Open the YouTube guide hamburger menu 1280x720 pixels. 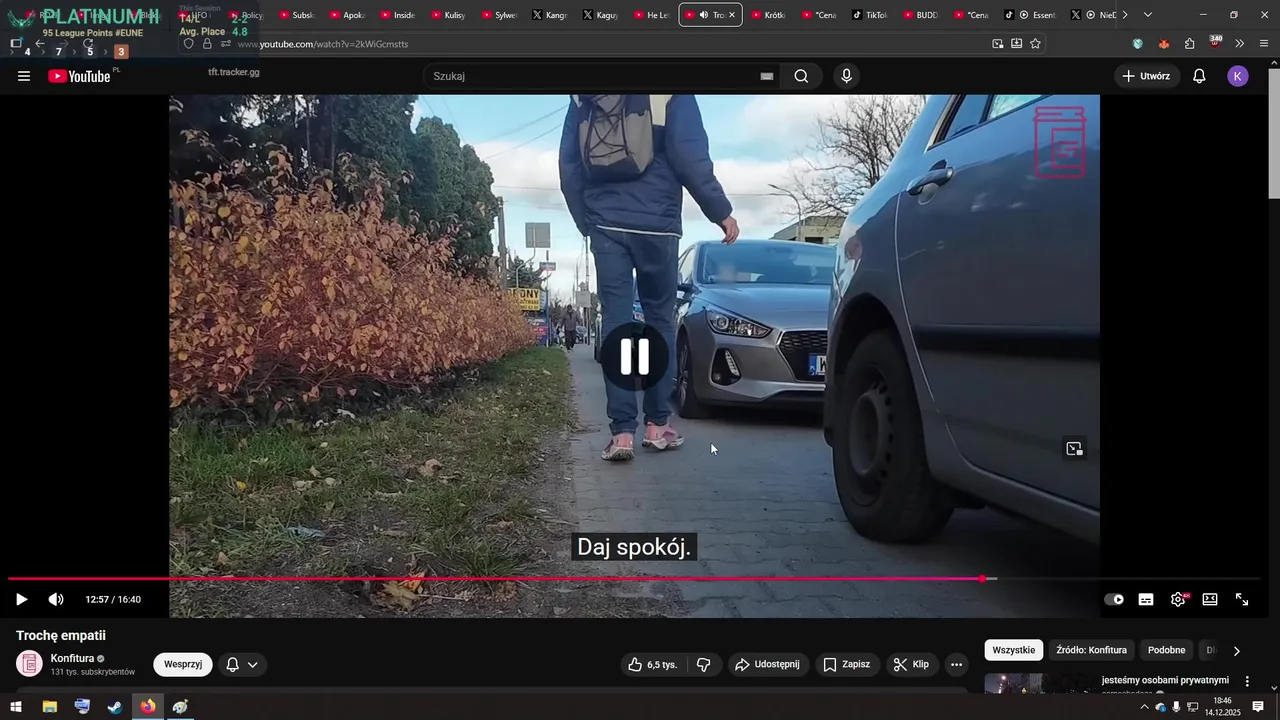click(x=24, y=76)
